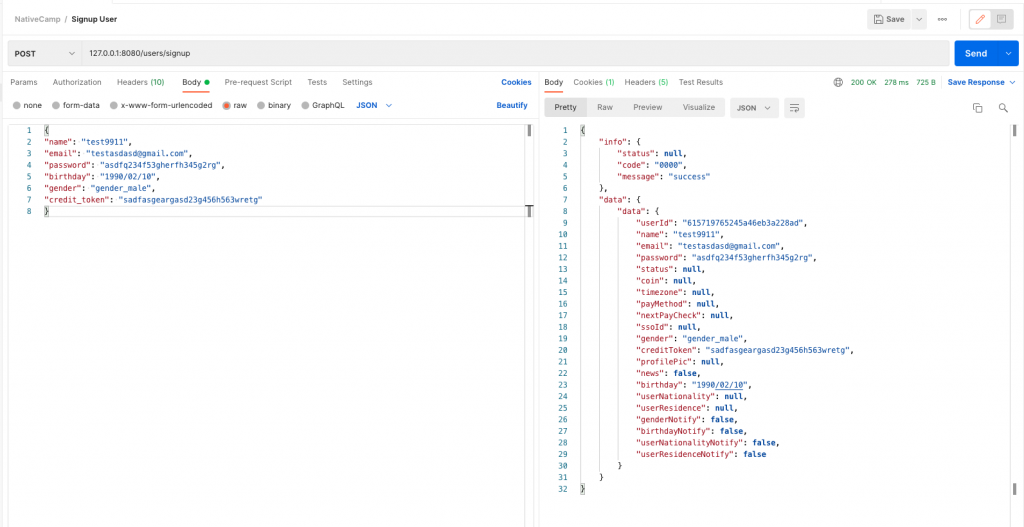Select the binary body type
This screenshot has height=527, width=1024.
tap(274, 105)
